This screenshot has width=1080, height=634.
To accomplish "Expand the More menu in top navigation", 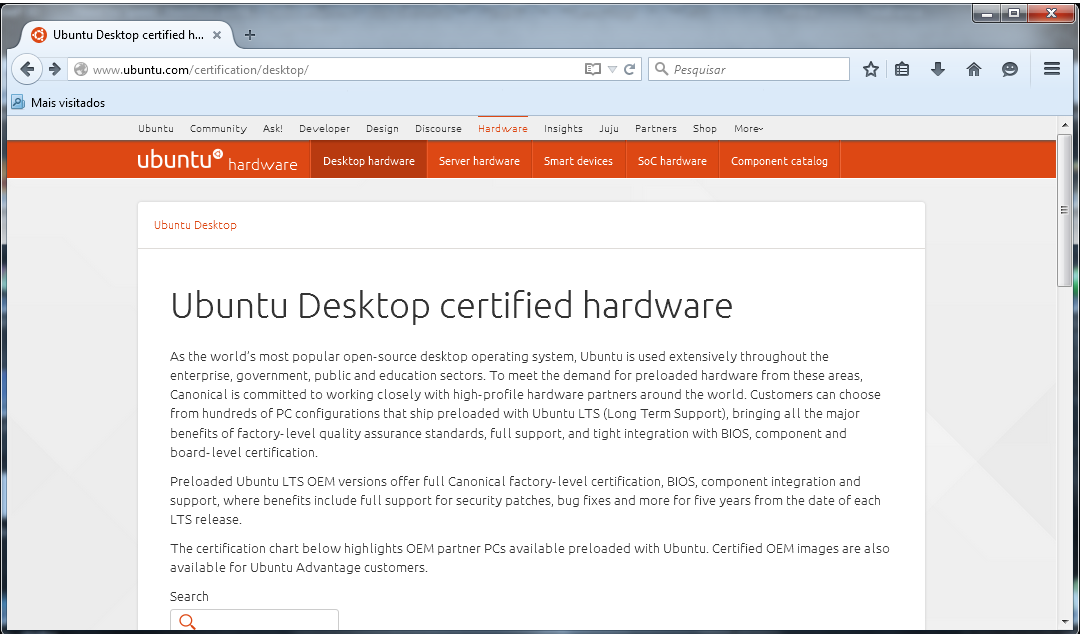I will coord(748,128).
